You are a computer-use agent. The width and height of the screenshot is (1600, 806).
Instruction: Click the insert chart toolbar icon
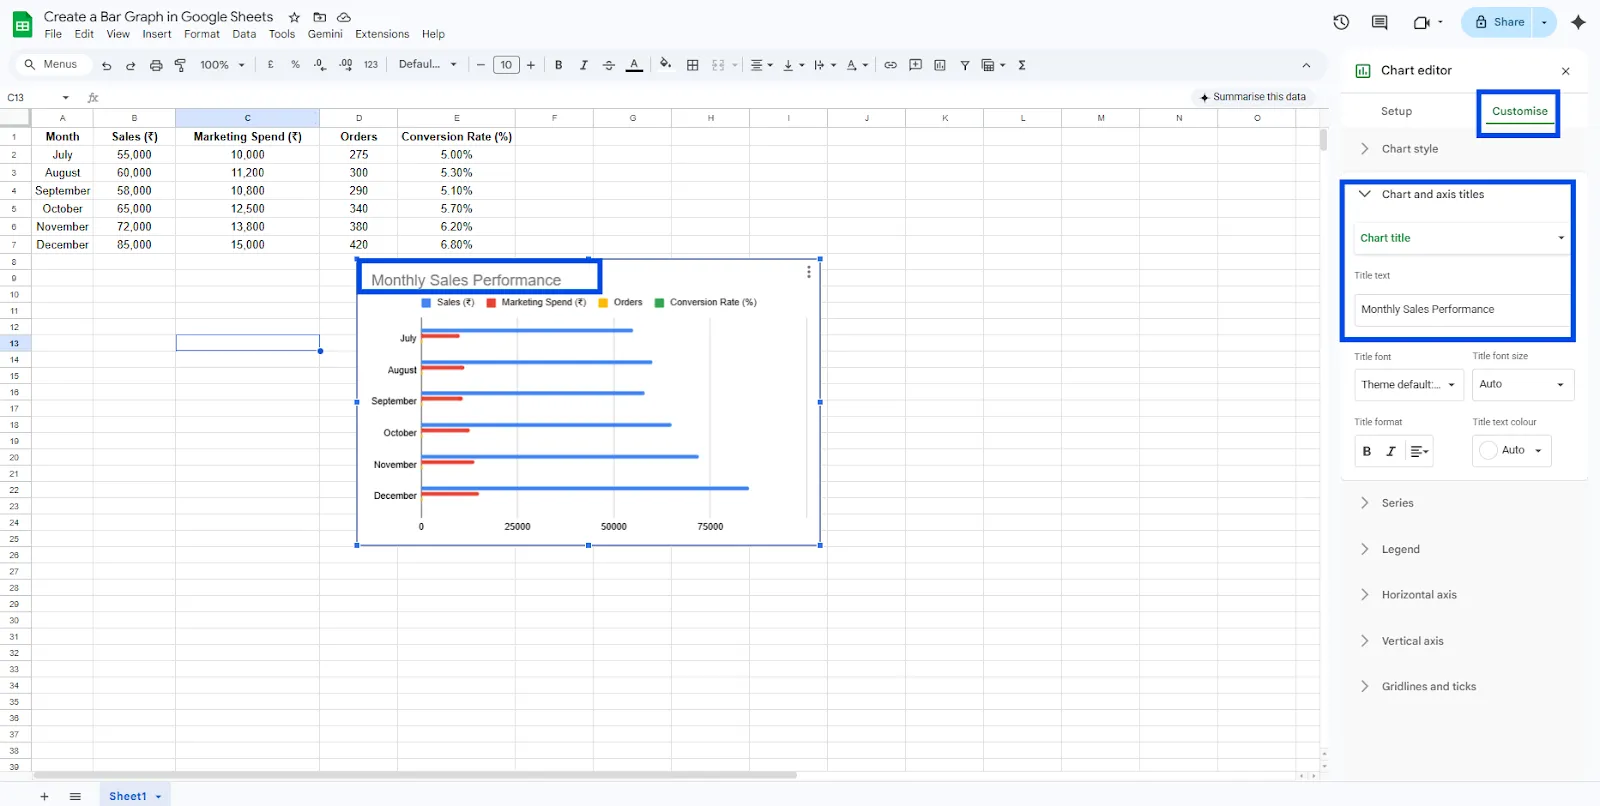pos(940,65)
